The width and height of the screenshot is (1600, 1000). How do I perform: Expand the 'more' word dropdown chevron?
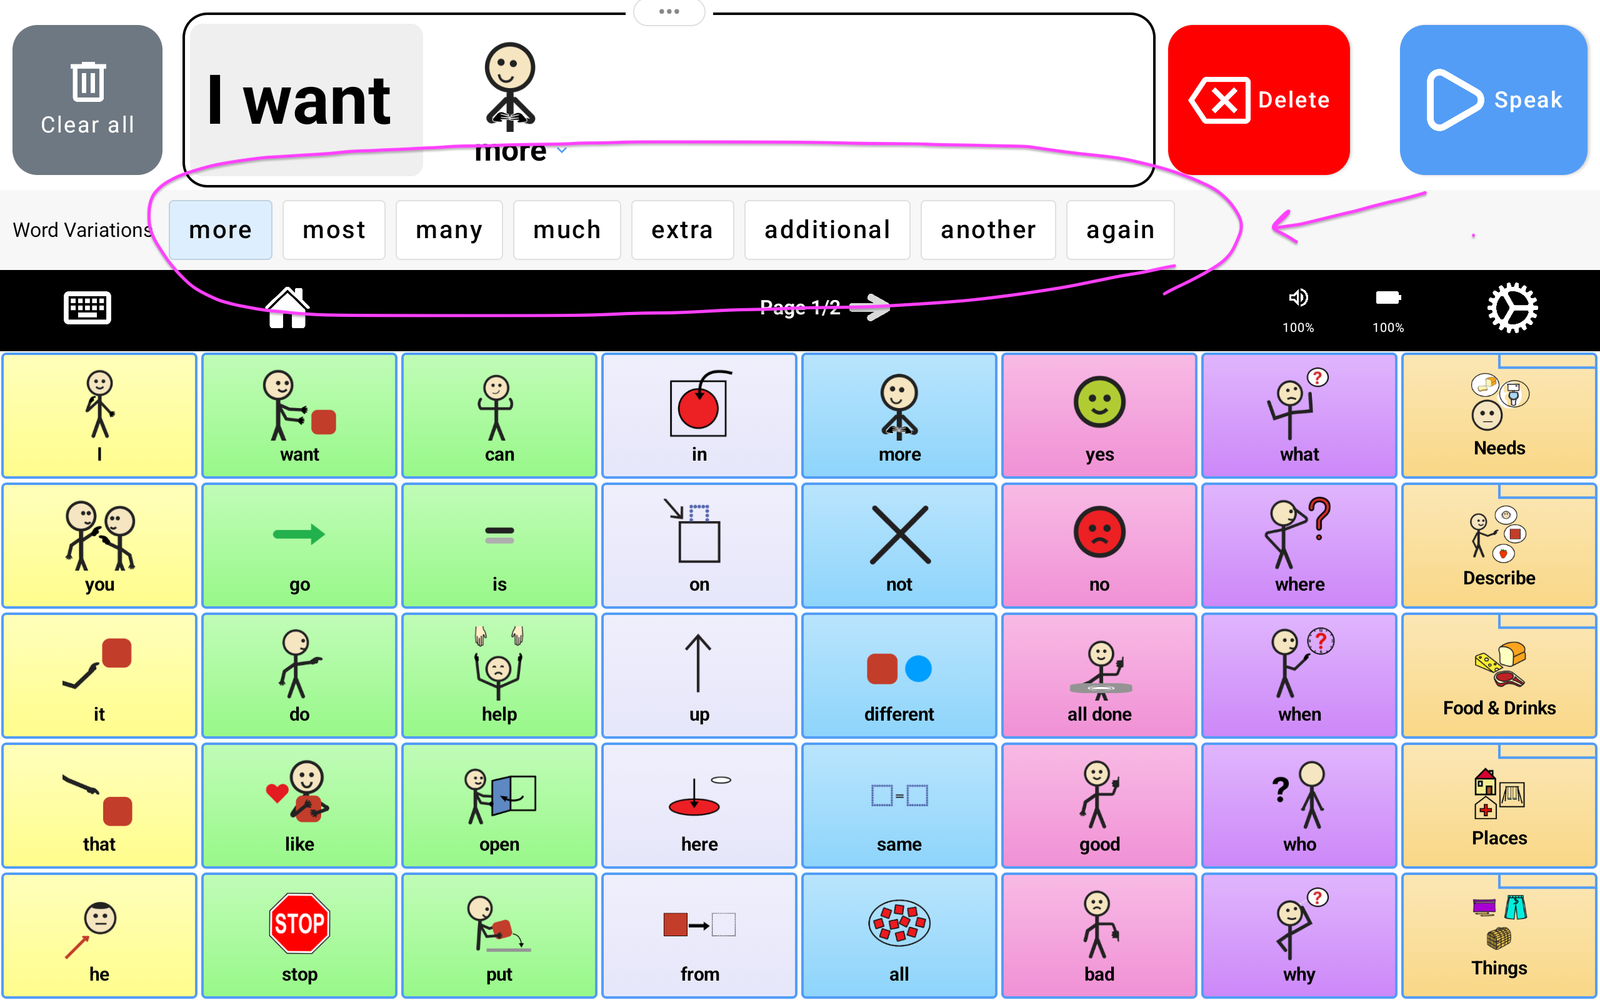tap(562, 150)
